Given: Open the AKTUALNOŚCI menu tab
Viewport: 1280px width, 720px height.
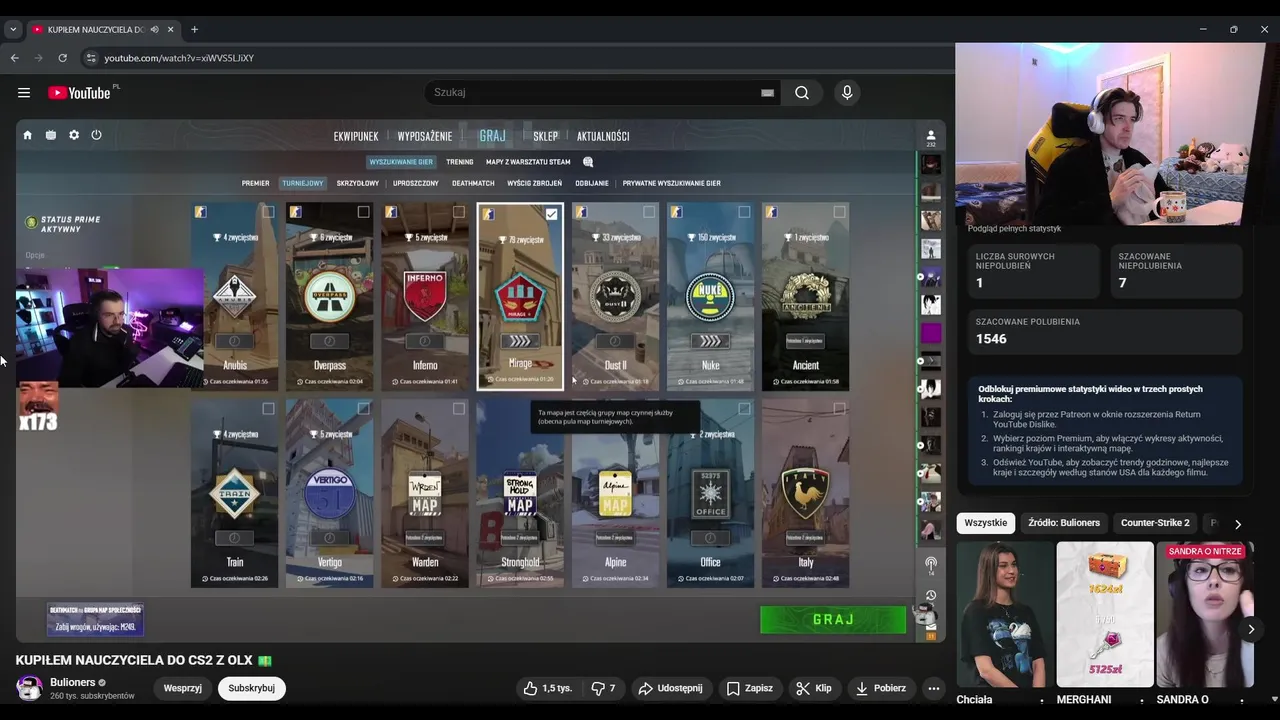Looking at the screenshot, I should 603,136.
